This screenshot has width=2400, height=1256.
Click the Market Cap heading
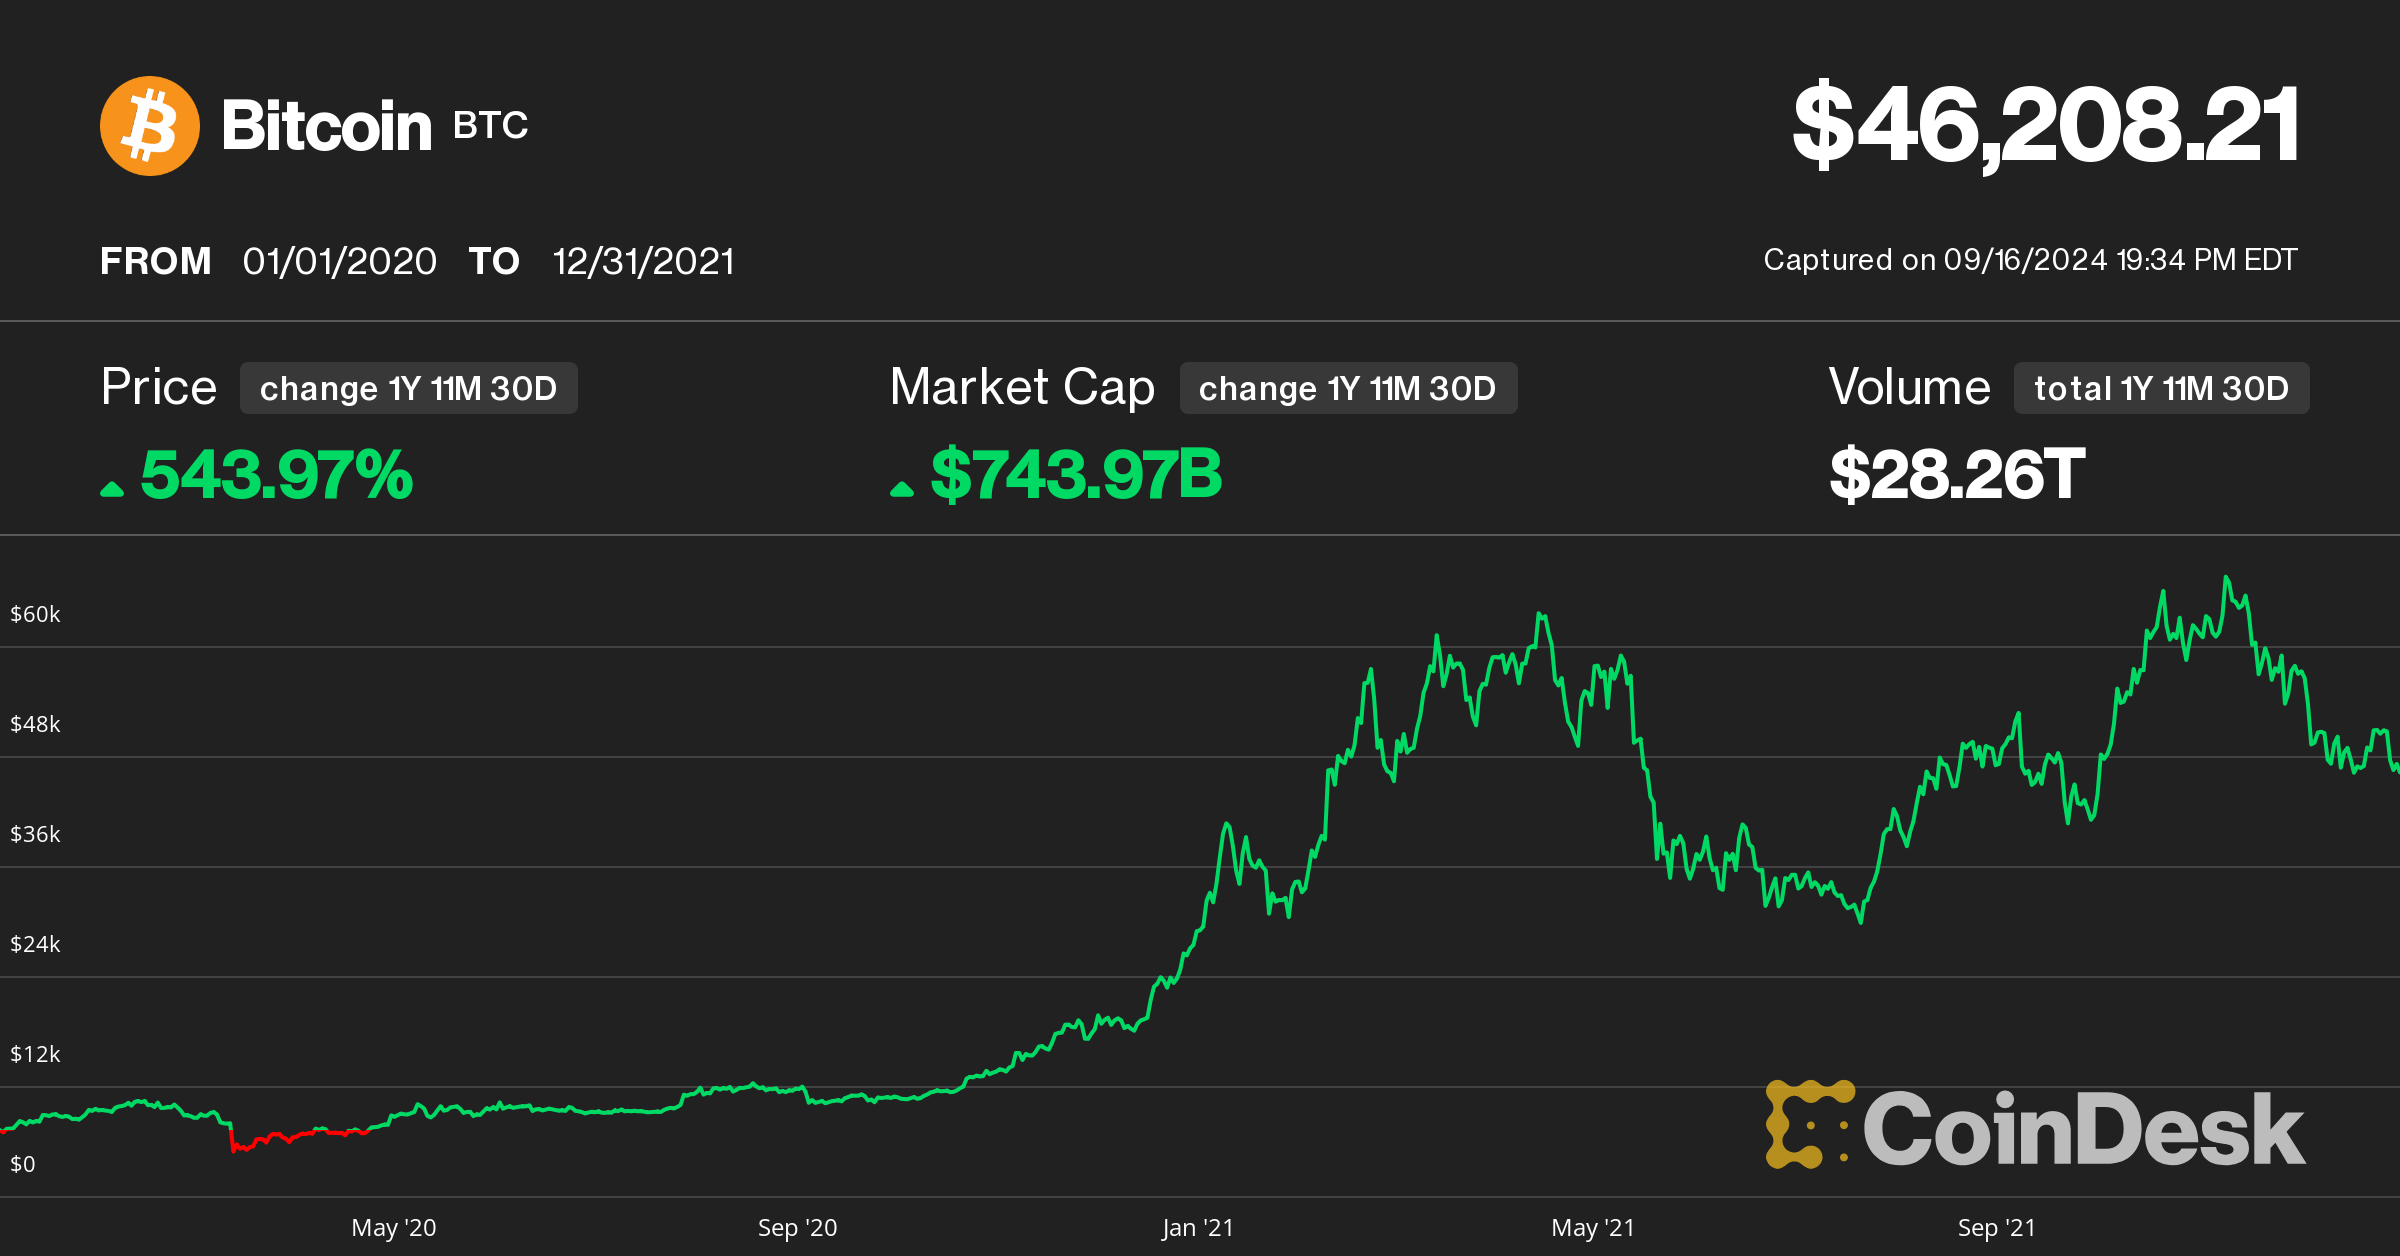(x=1022, y=388)
